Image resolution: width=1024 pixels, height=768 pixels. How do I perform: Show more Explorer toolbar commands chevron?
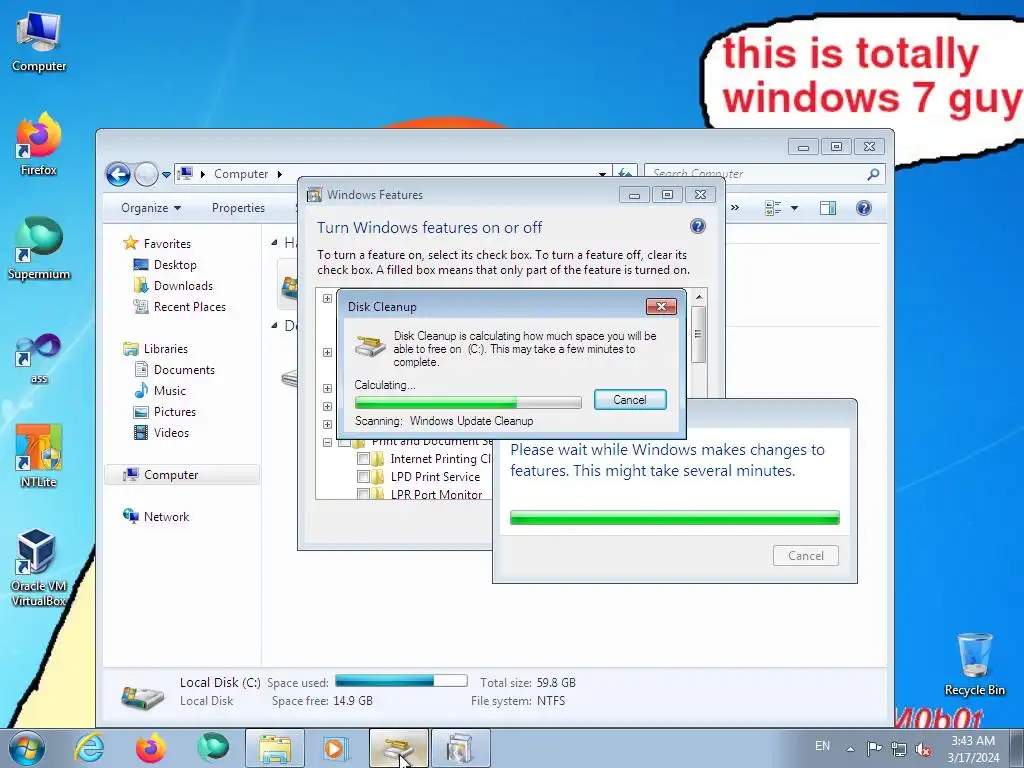735,208
